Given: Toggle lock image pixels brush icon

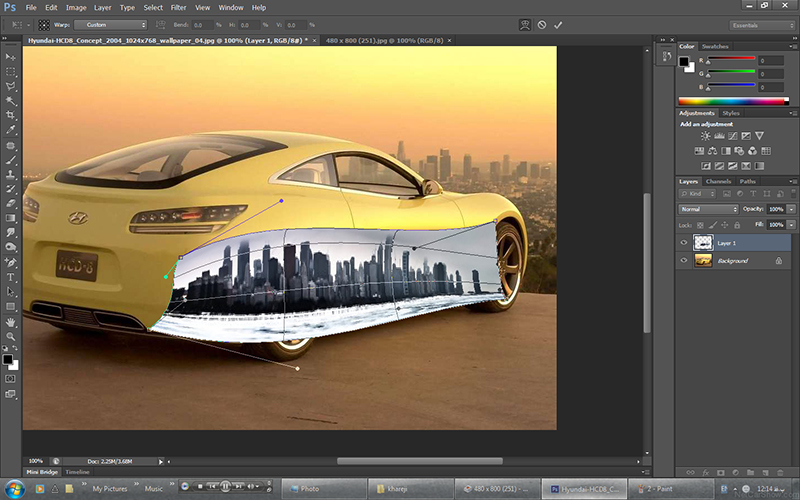Looking at the screenshot, I should tap(712, 225).
